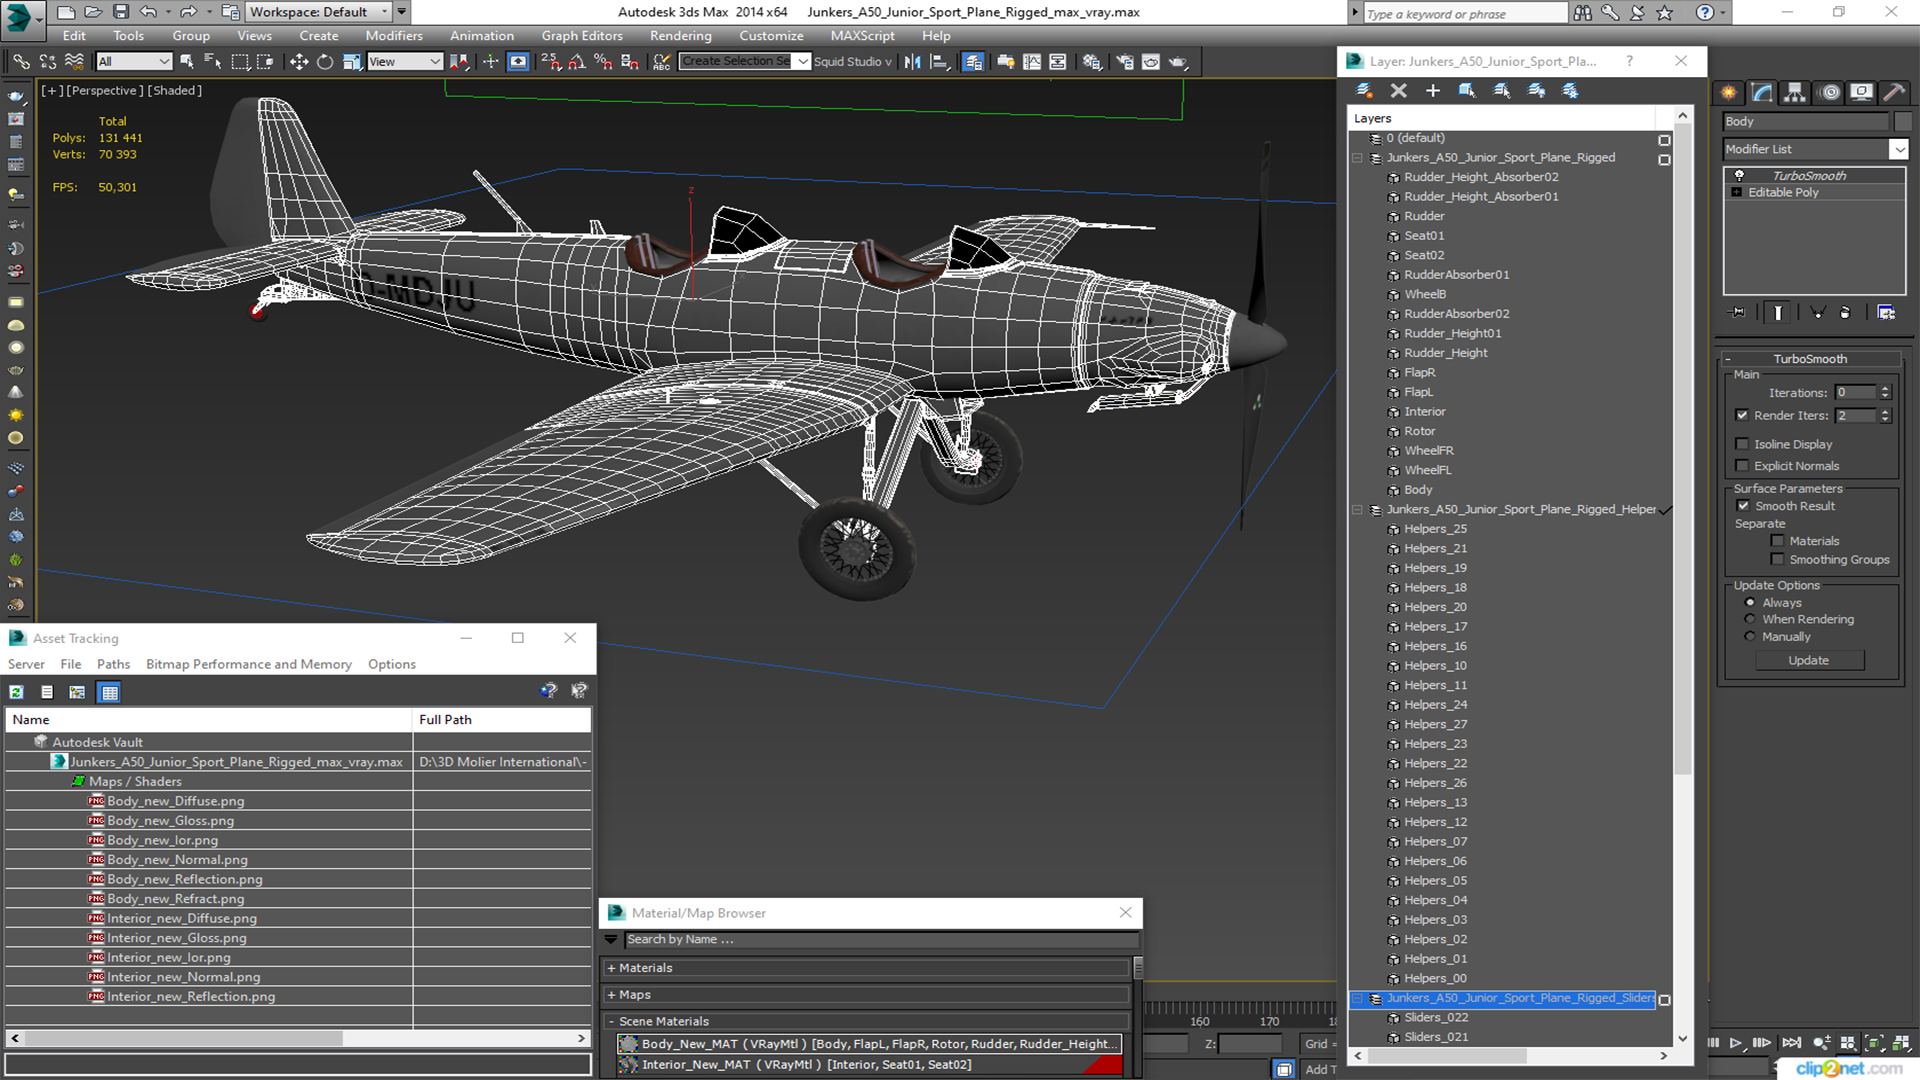Click Table View icon in Asset Tracking
The image size is (1920, 1080).
click(109, 692)
